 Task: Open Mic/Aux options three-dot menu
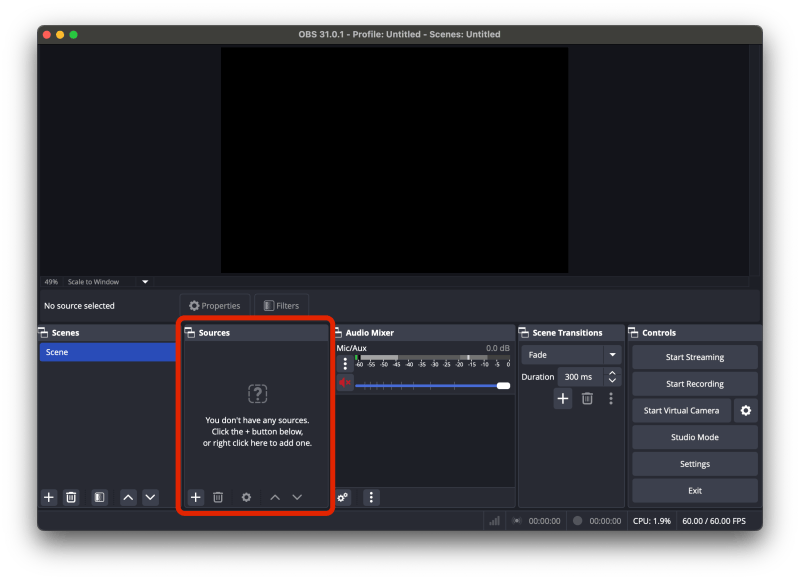click(345, 363)
